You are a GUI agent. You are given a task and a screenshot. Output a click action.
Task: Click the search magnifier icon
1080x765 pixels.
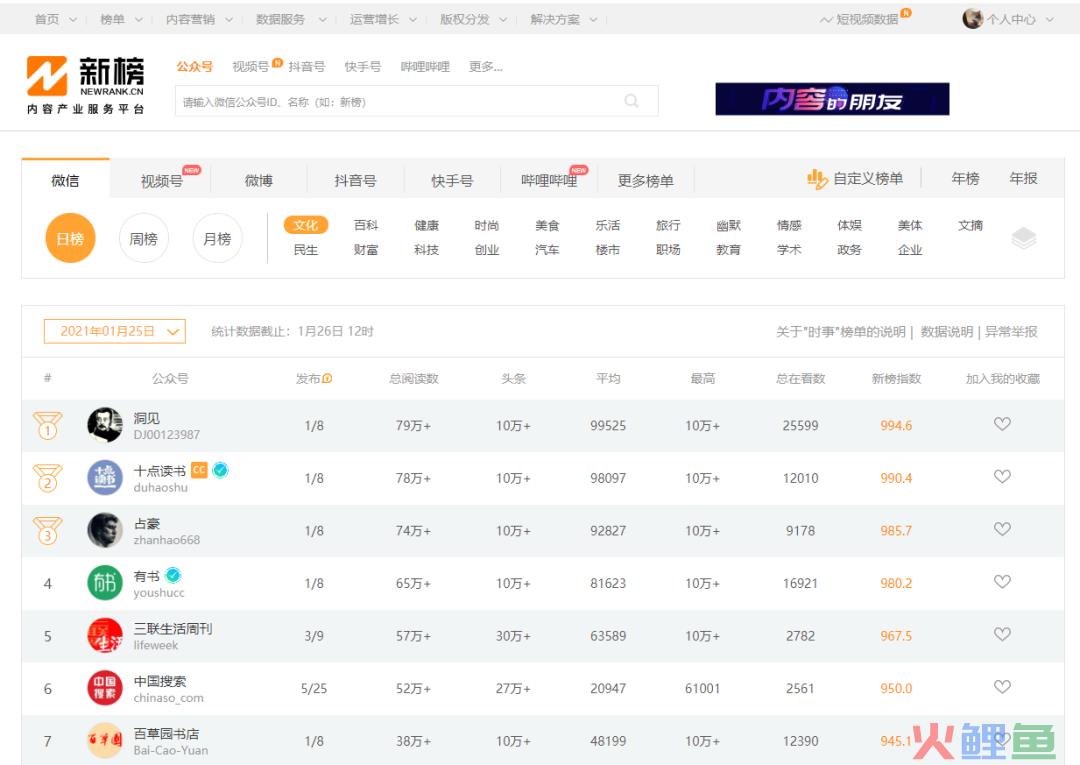coord(631,101)
